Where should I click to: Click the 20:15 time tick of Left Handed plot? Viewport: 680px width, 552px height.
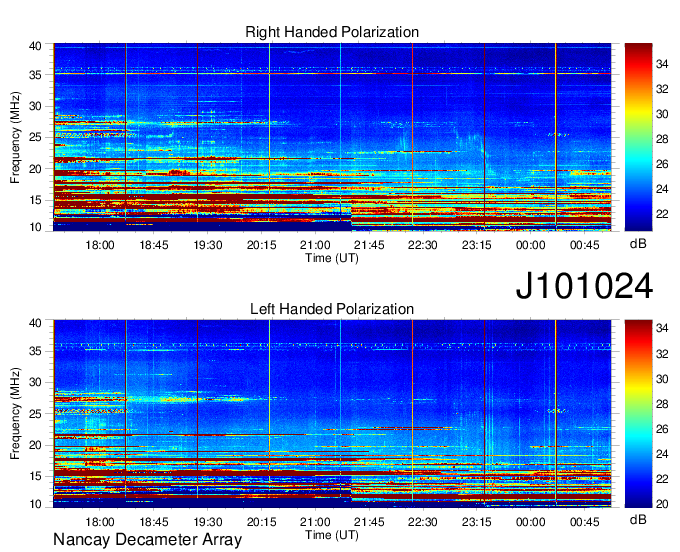(x=261, y=522)
